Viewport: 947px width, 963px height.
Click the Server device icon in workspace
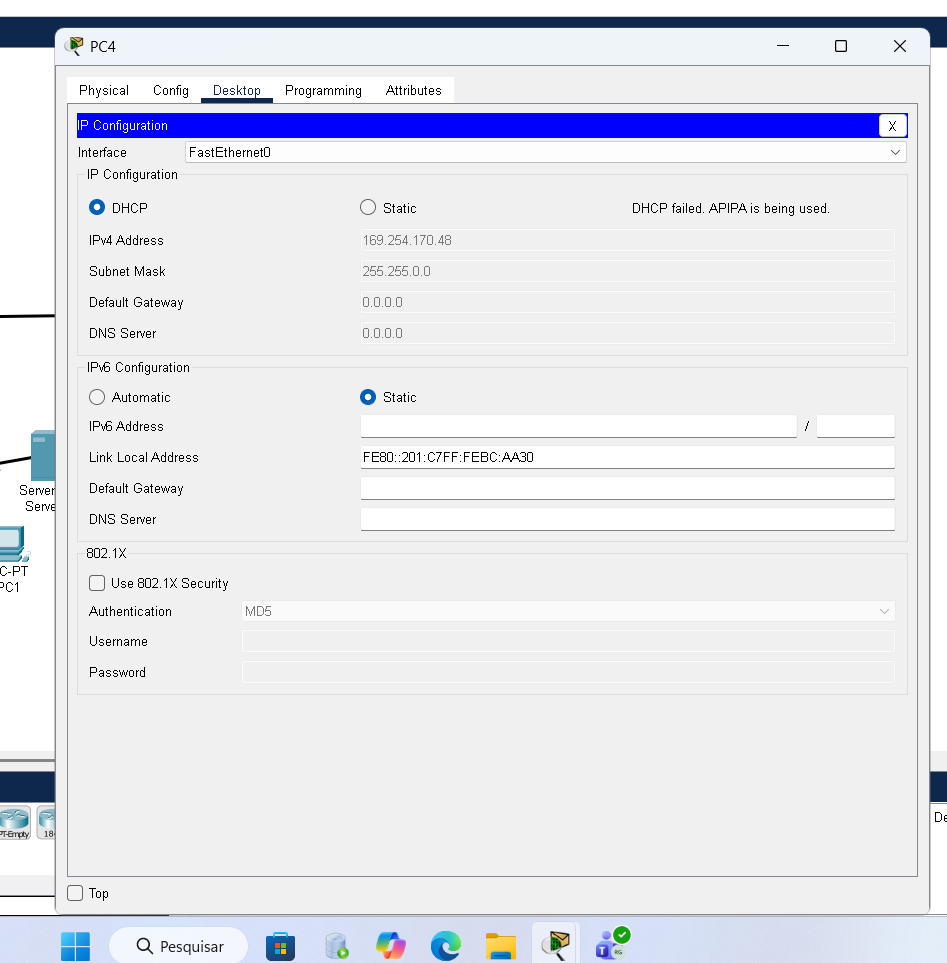tap(42, 456)
